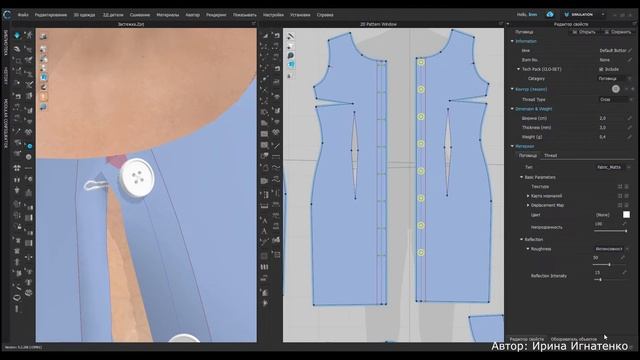Collapse the Reflection group
Screen dimensions: 640x360
click(521, 240)
